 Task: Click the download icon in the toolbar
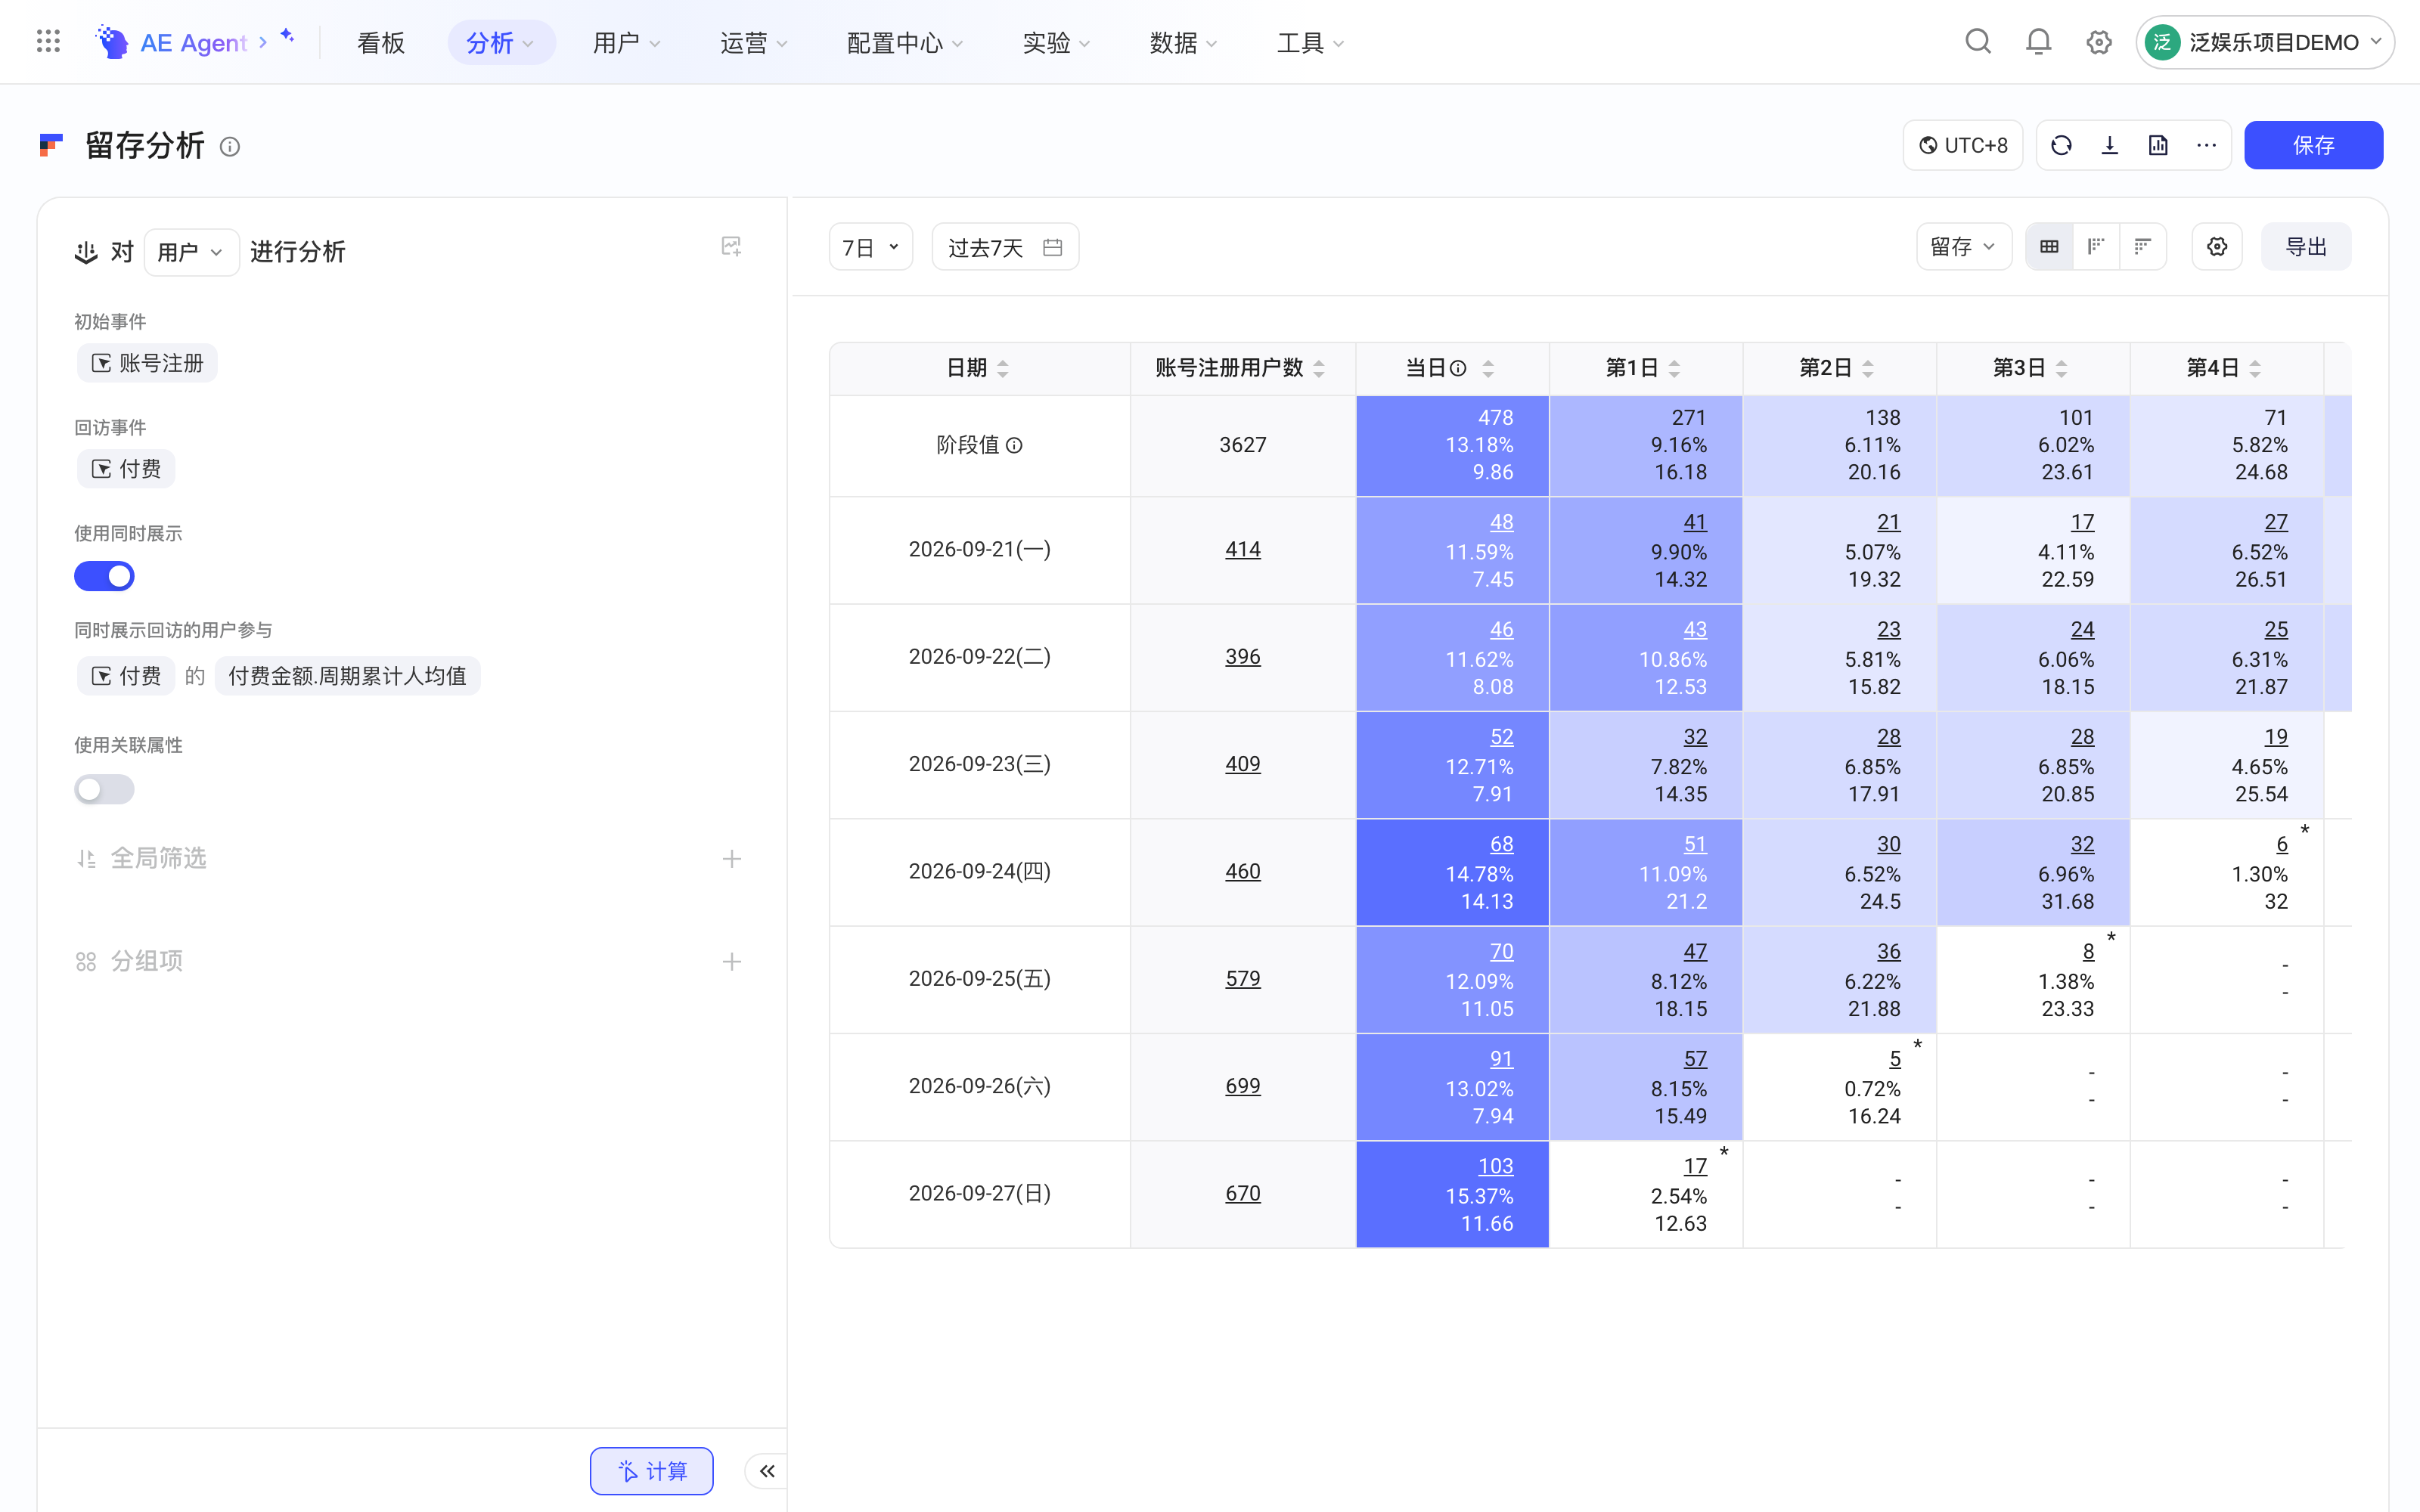pos(2110,146)
